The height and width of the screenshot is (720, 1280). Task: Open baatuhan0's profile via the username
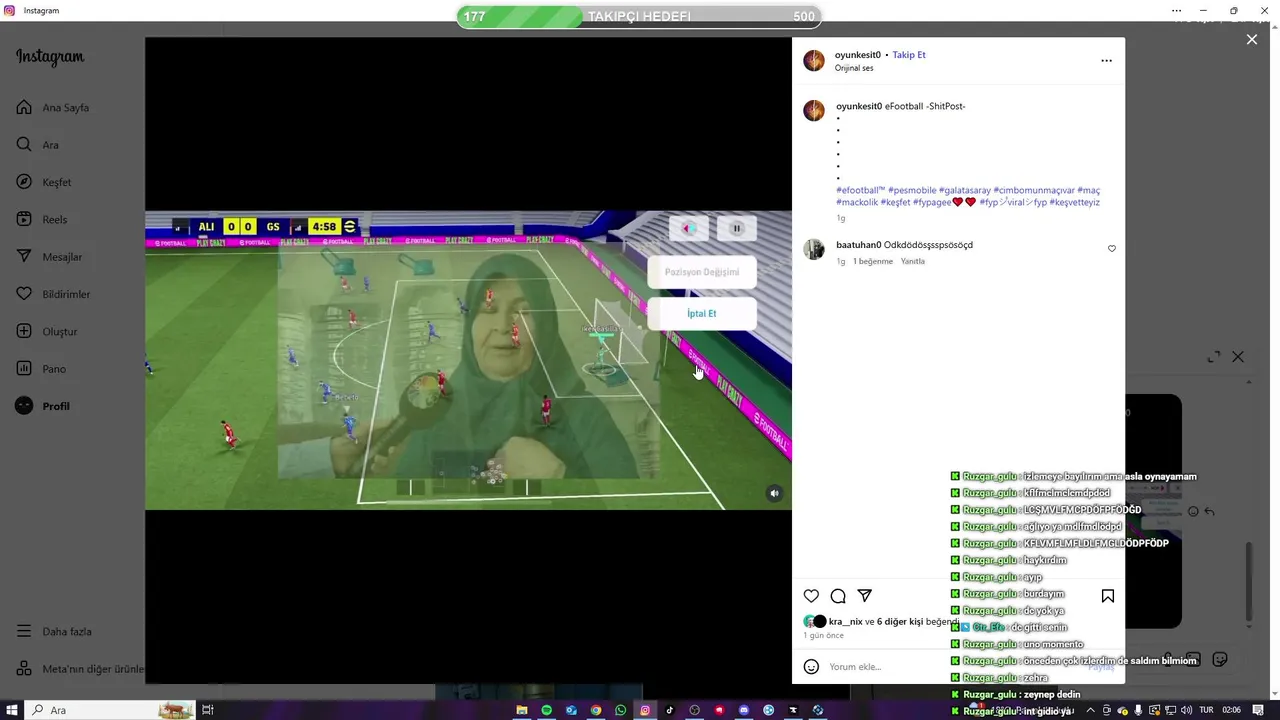point(859,245)
